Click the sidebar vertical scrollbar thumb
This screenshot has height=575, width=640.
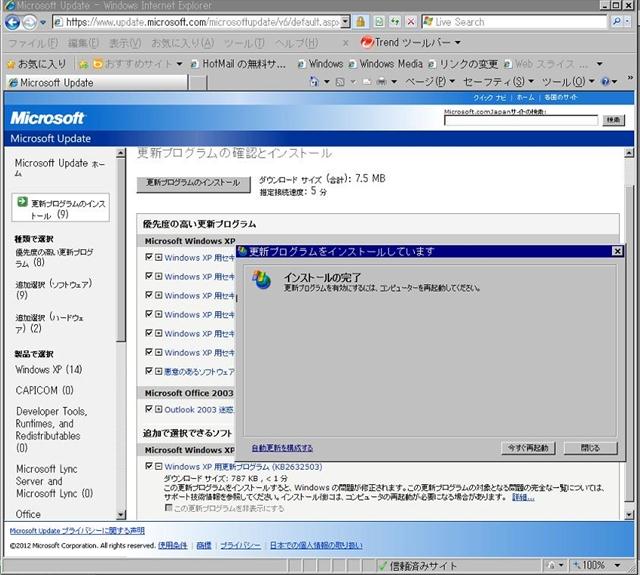click(120, 249)
